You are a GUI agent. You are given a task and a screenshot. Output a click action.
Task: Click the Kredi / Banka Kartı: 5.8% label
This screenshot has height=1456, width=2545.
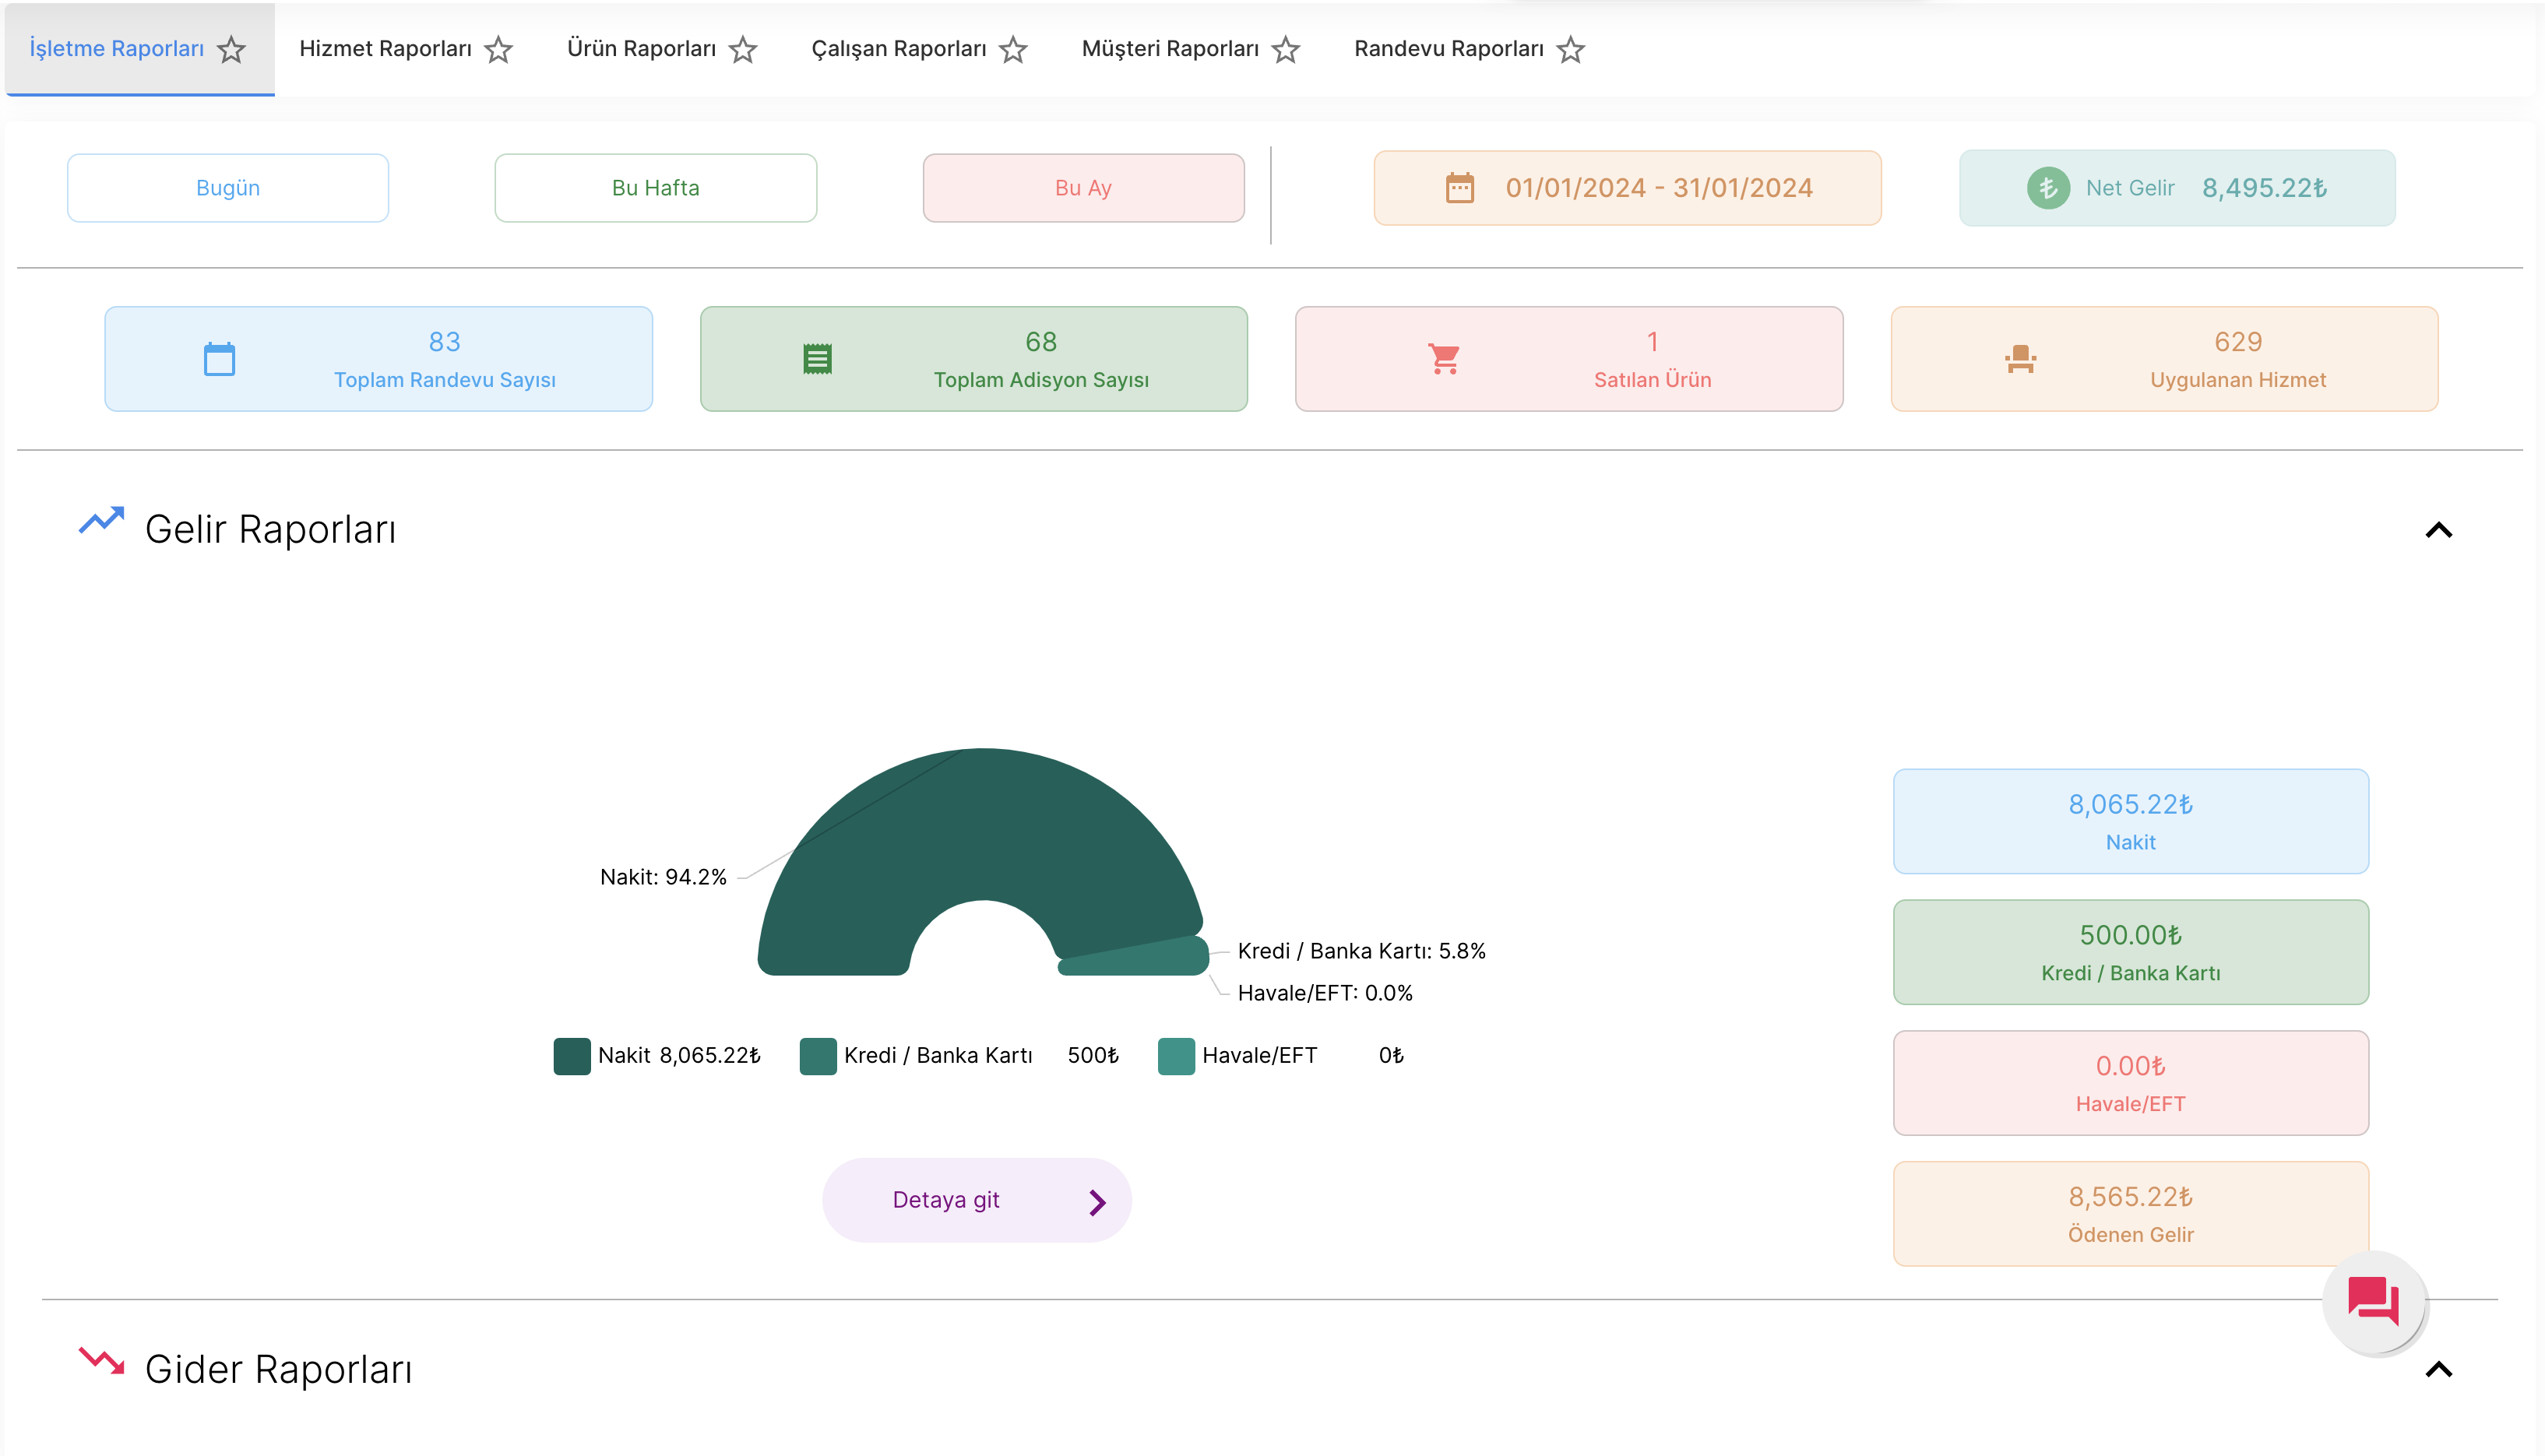pos(1362,951)
